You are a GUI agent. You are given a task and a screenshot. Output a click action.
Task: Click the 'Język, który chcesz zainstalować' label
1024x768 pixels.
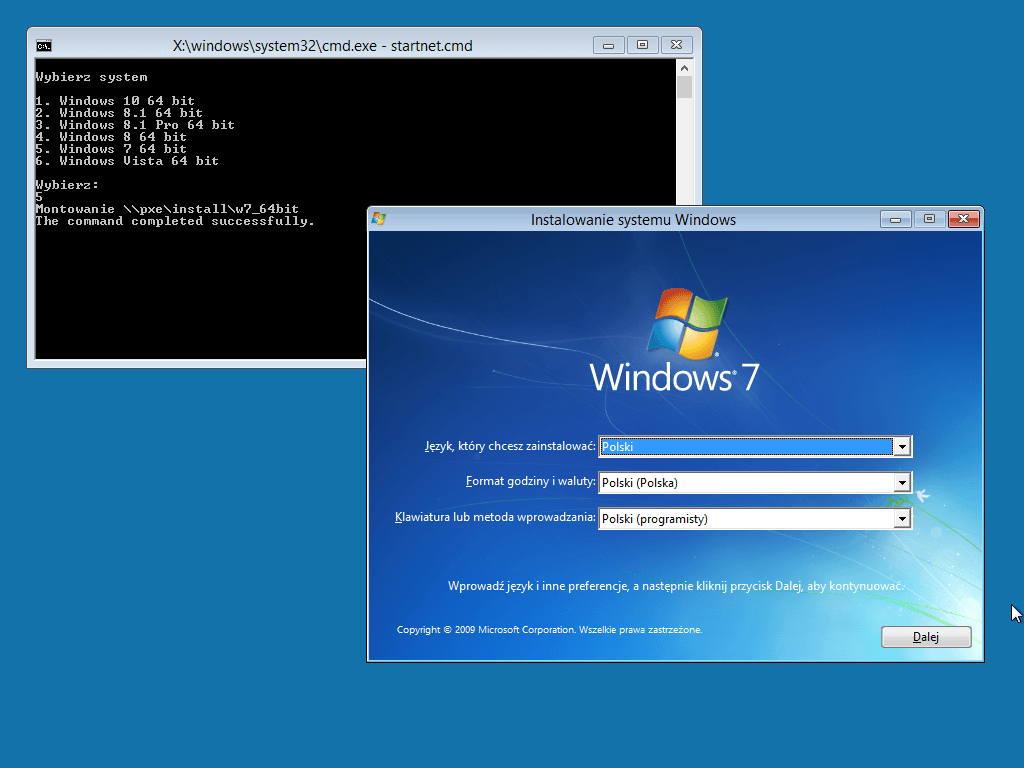[x=510, y=446]
